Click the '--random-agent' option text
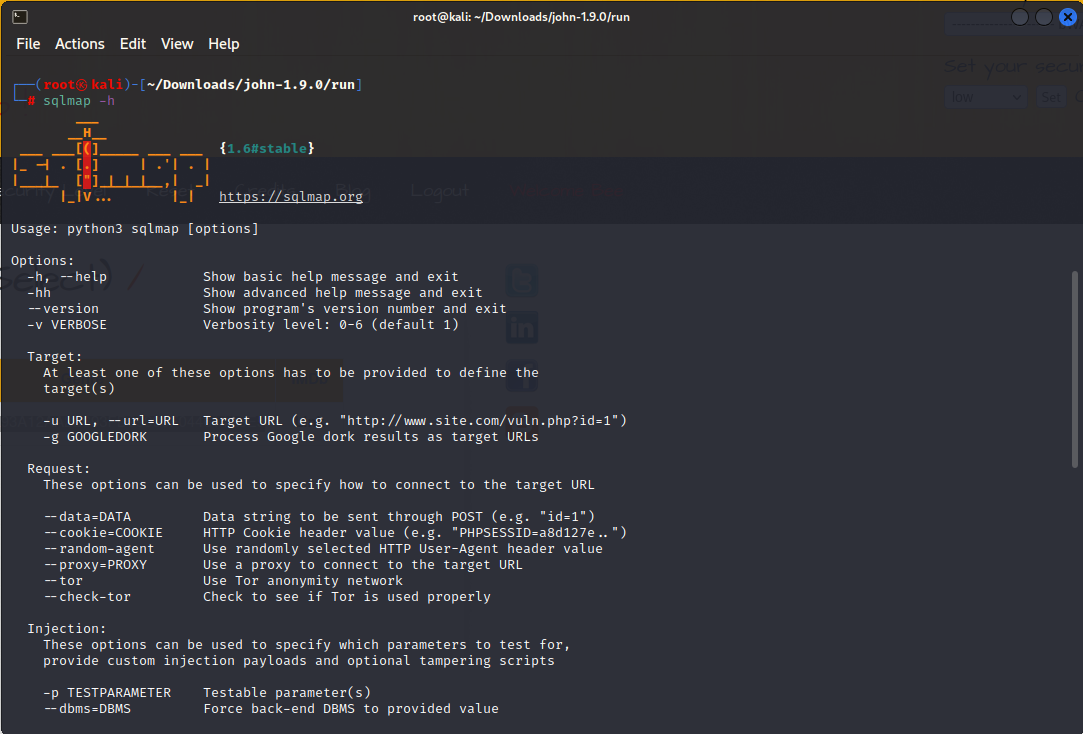 (99, 549)
